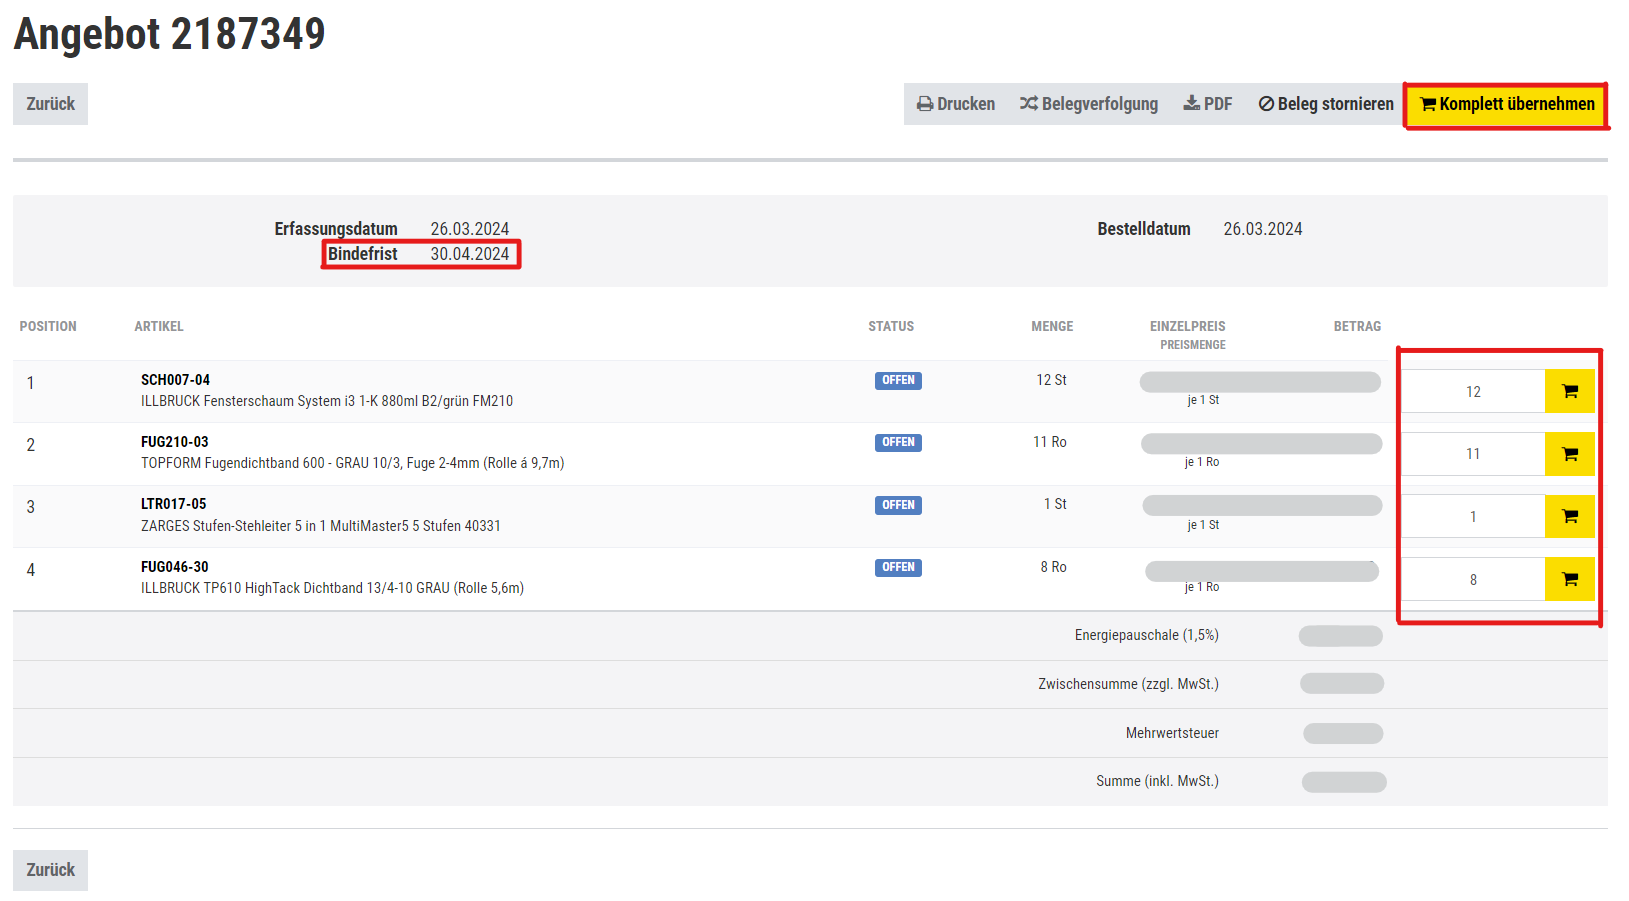
Task: Click cart icon for LTR017-05 Stehleiter
Action: tap(1569, 517)
